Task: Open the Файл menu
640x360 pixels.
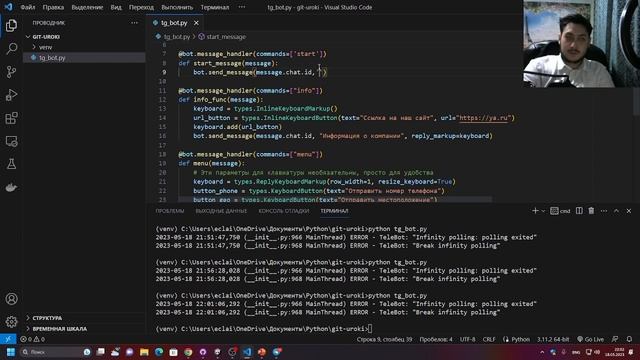Action: [x=28, y=7]
